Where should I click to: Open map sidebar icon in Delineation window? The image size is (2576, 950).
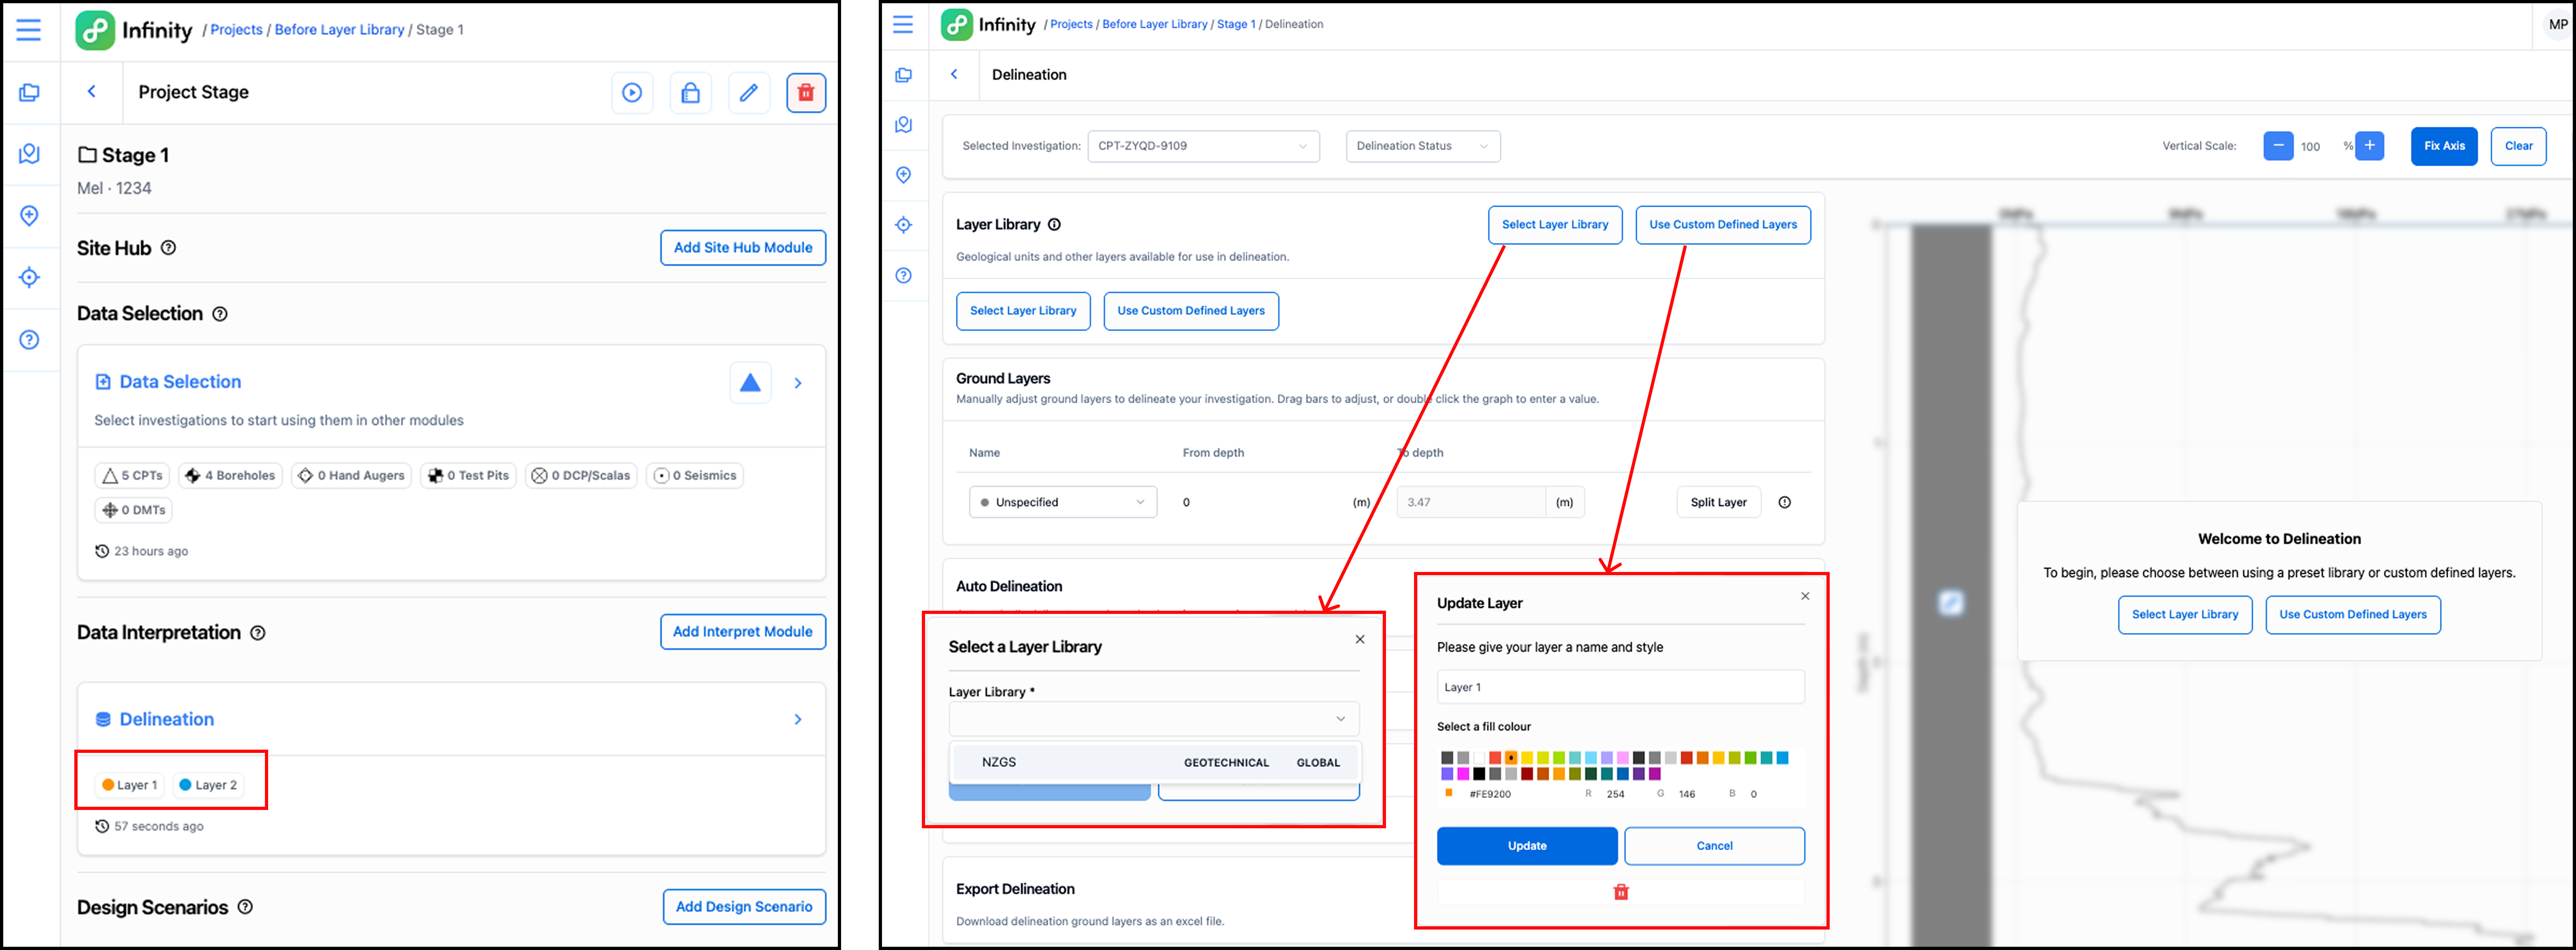pos(904,125)
